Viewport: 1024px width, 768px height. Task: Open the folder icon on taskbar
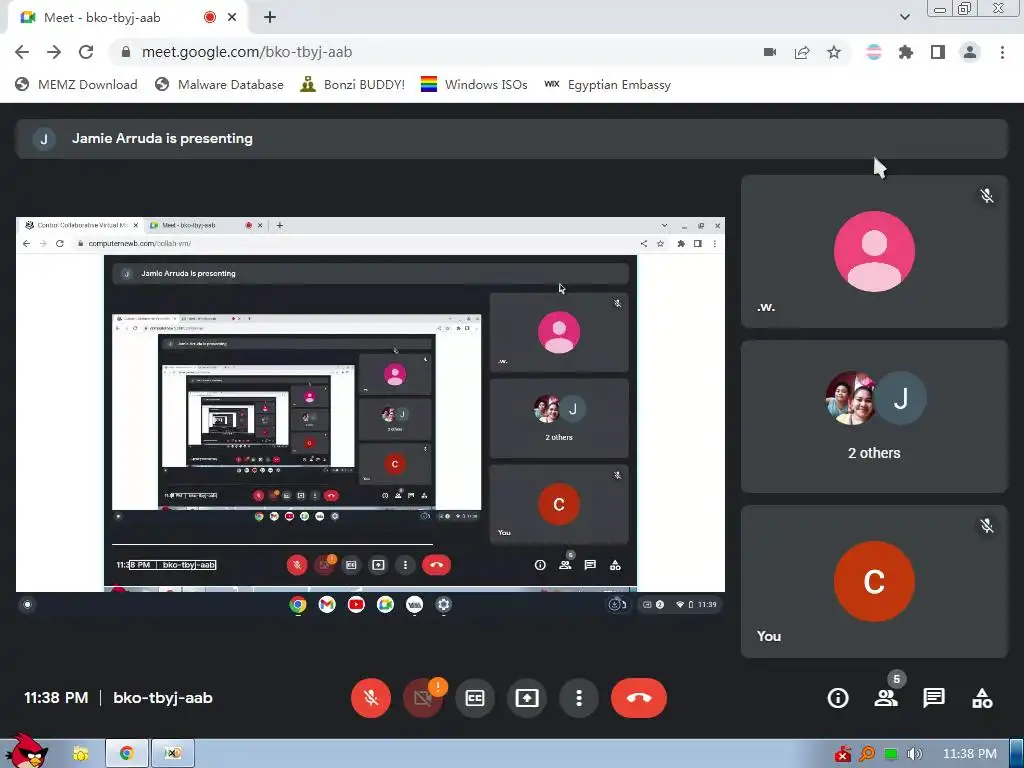pos(80,754)
